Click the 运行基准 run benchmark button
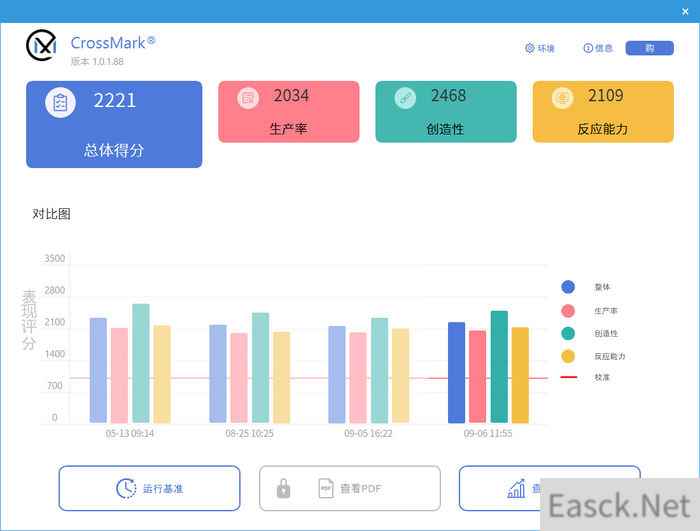 (150, 488)
